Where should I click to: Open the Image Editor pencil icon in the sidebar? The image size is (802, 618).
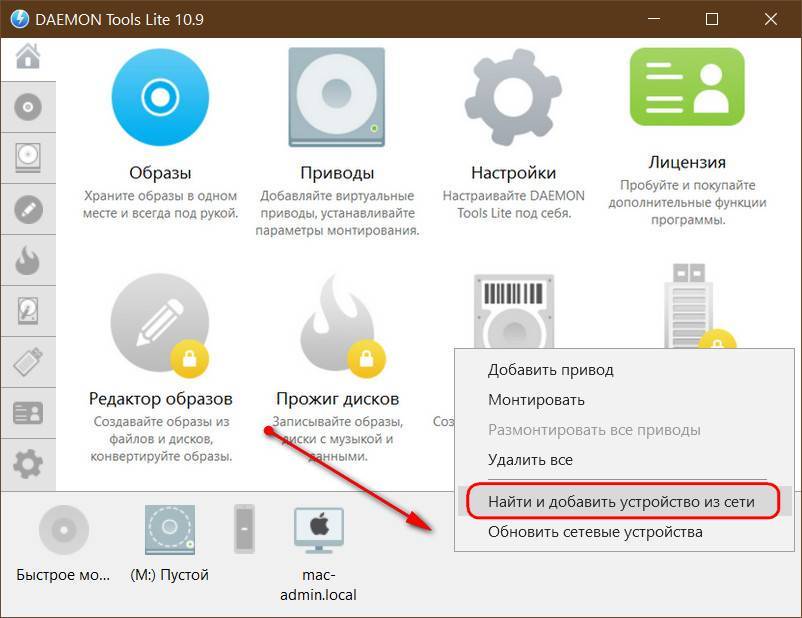28,209
